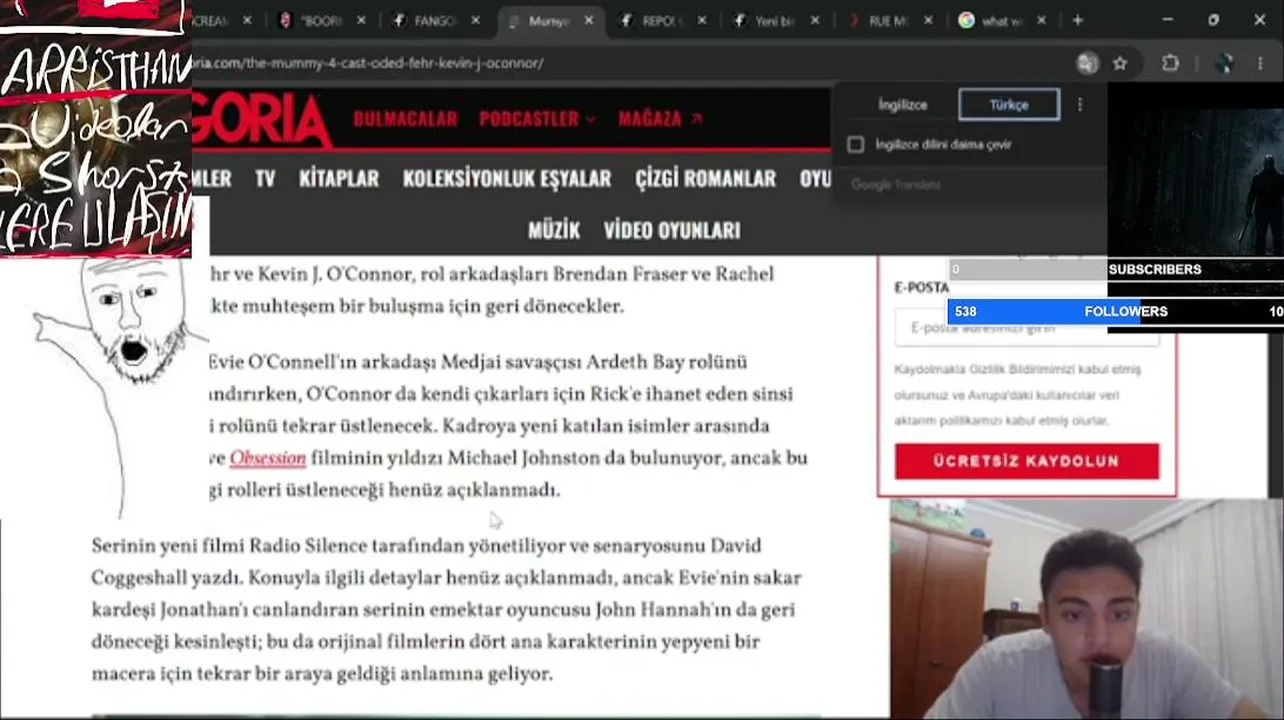Go to the MÜZİK section
This screenshot has height=720, width=1284.
[x=554, y=230]
